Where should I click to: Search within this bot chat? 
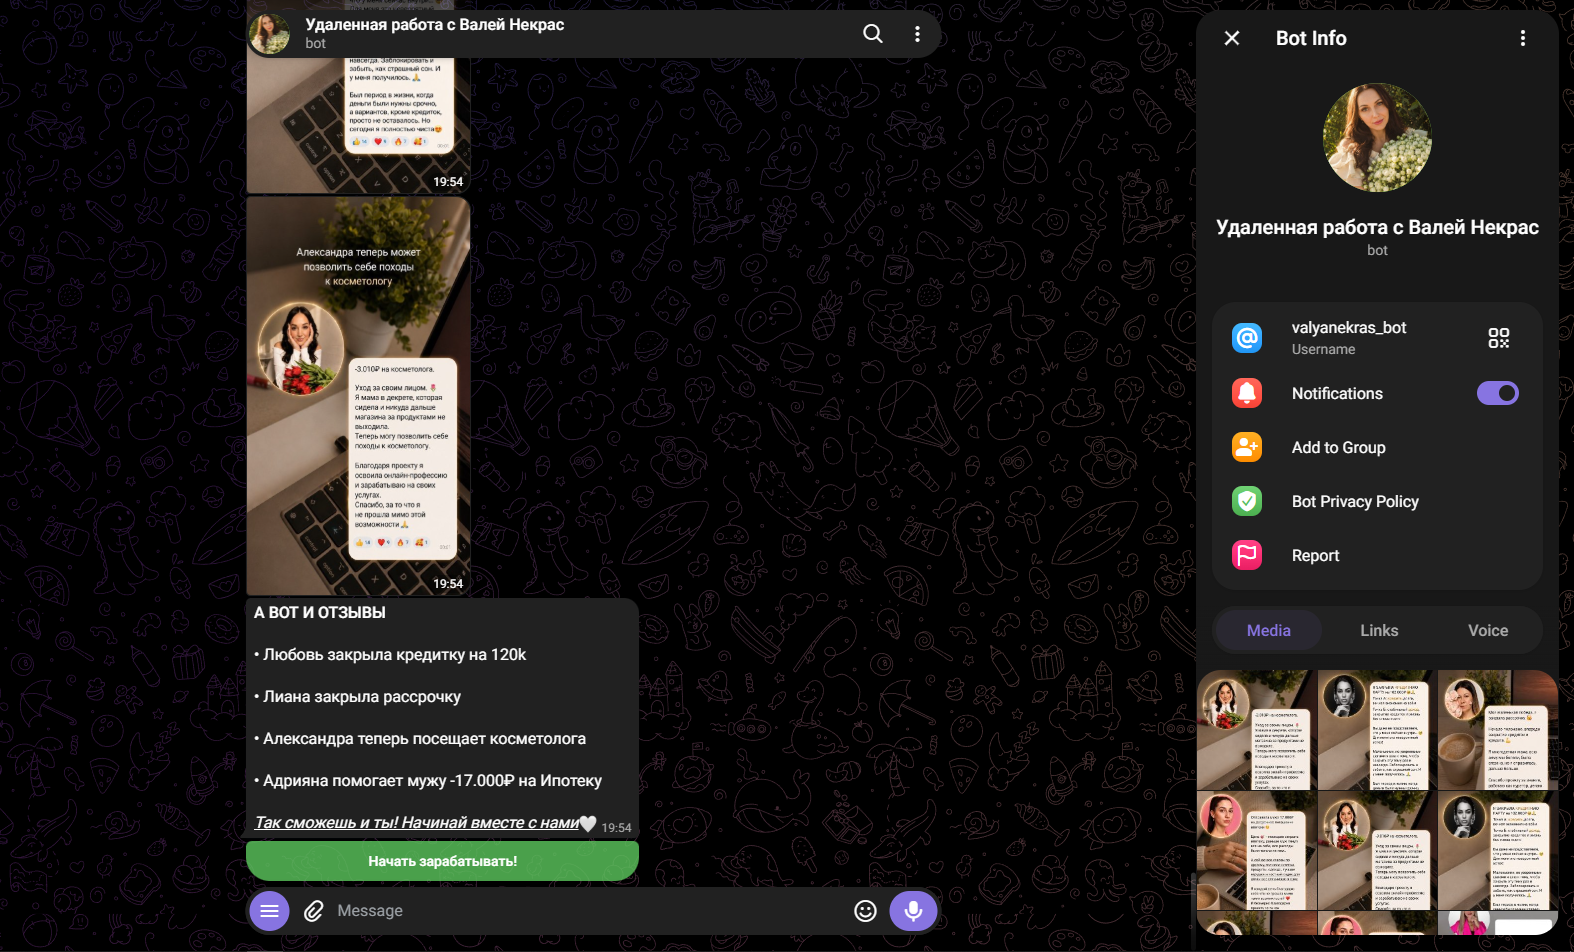tap(873, 34)
